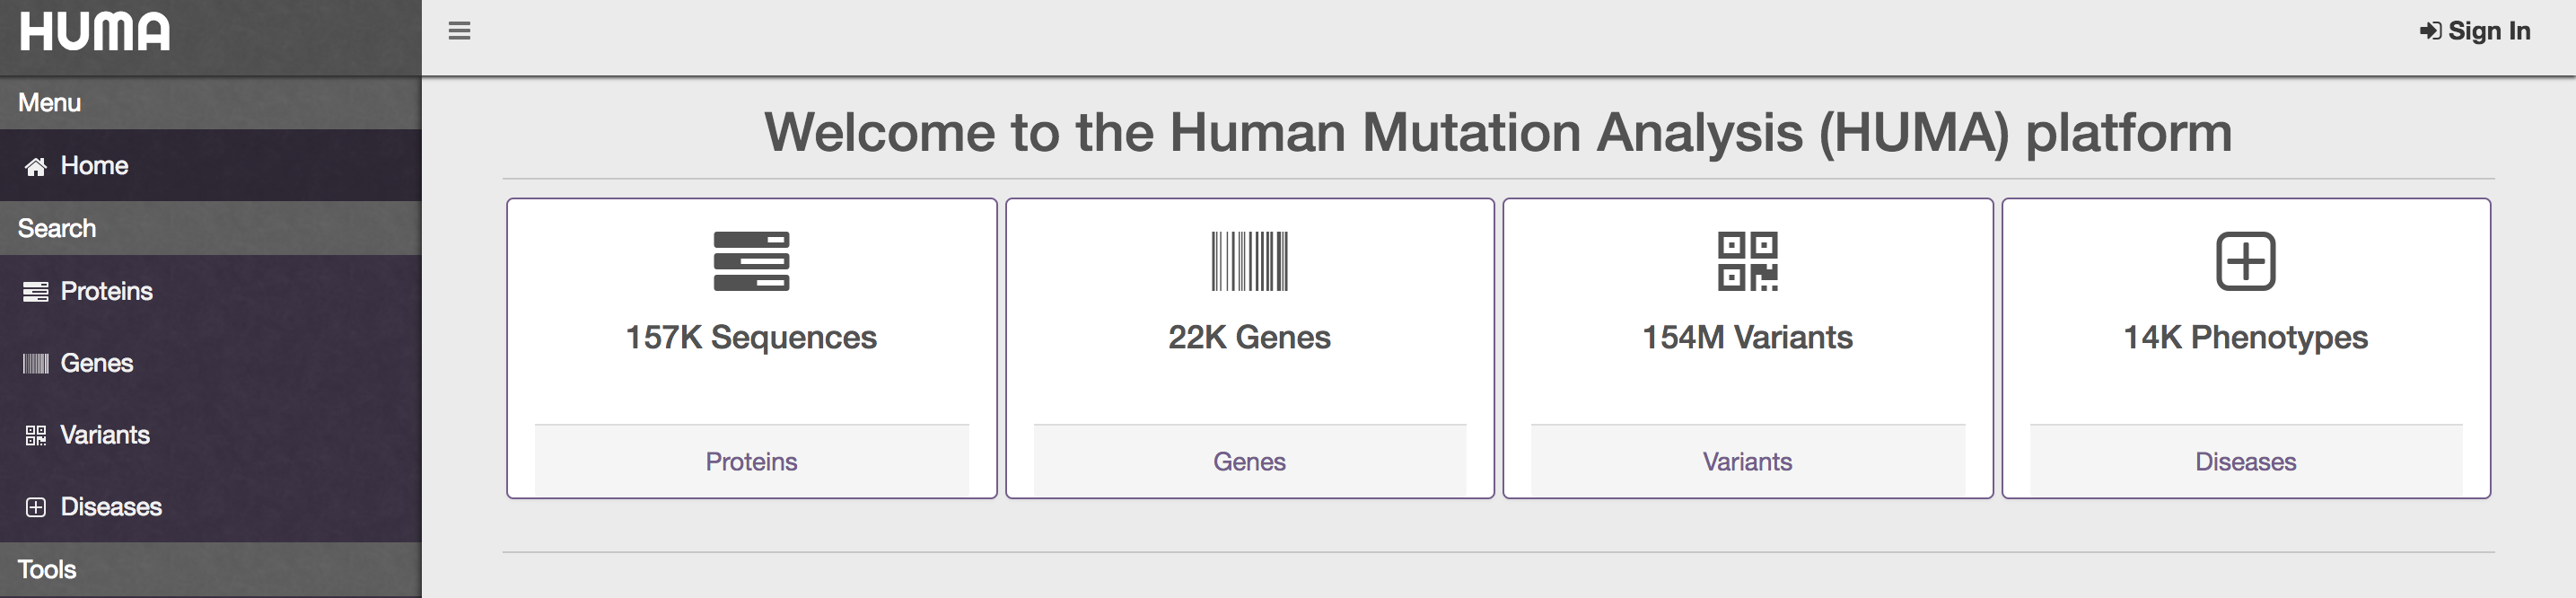Viewport: 2576px width, 598px height.
Task: Select Proteins under Search in sidebar
Action: pyautogui.click(x=210, y=291)
